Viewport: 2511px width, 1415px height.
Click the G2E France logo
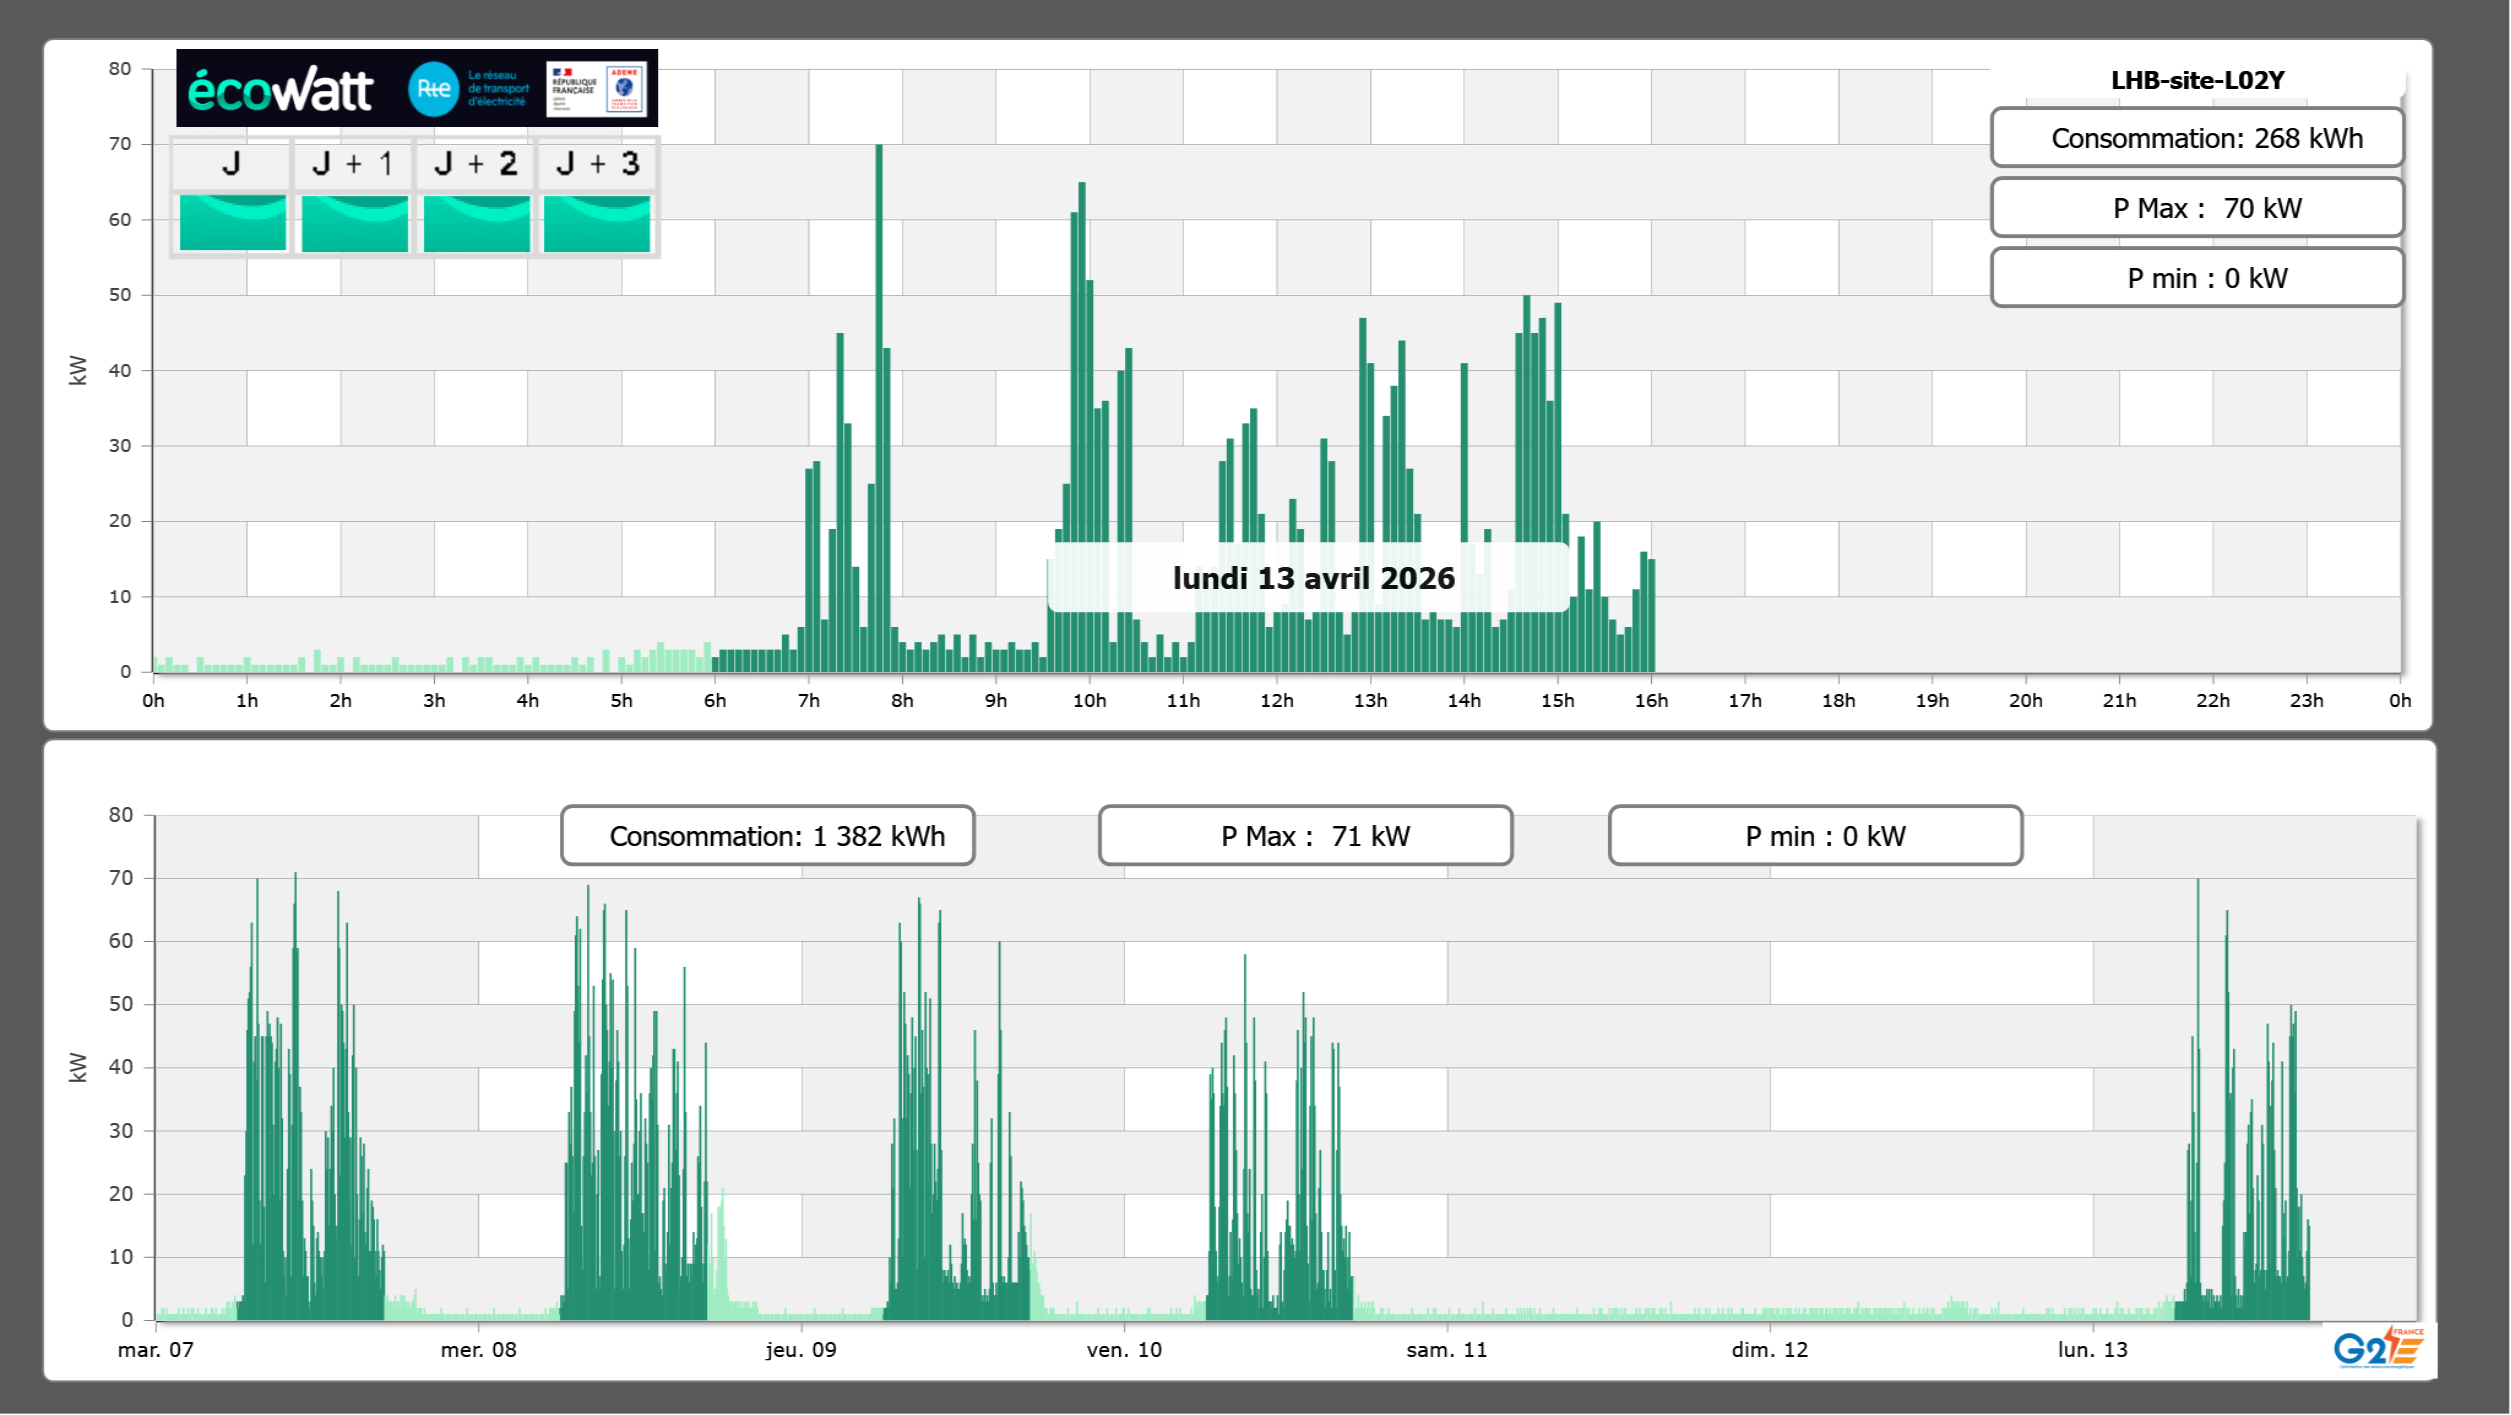(2378, 1348)
